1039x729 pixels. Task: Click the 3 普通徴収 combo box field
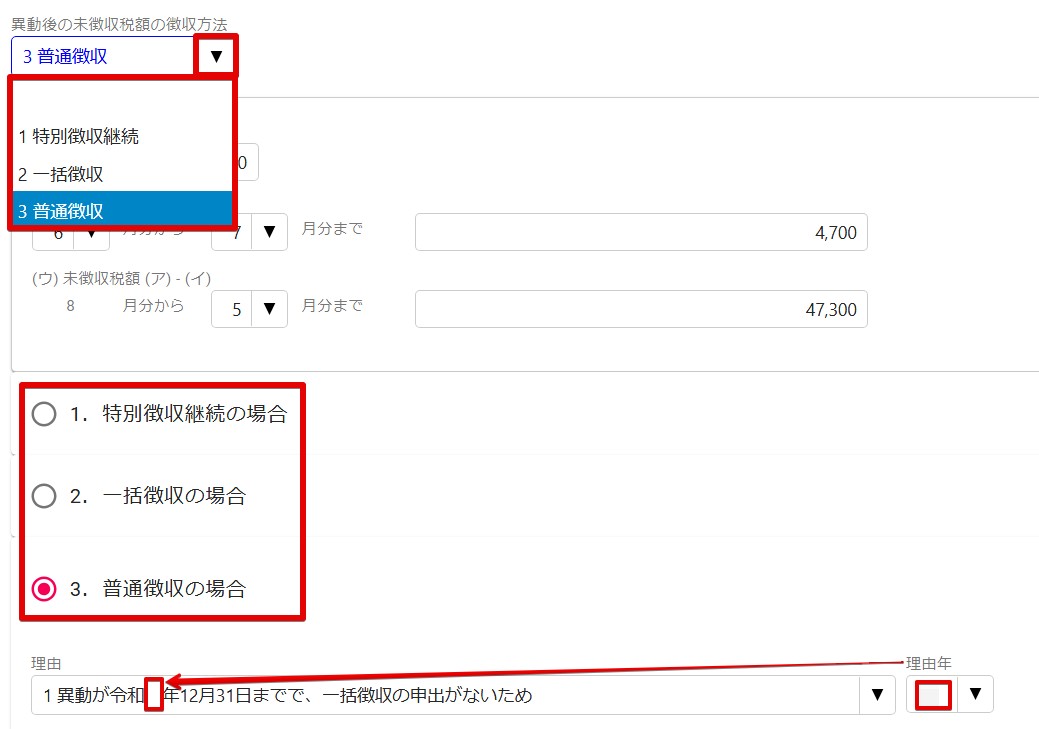103,56
